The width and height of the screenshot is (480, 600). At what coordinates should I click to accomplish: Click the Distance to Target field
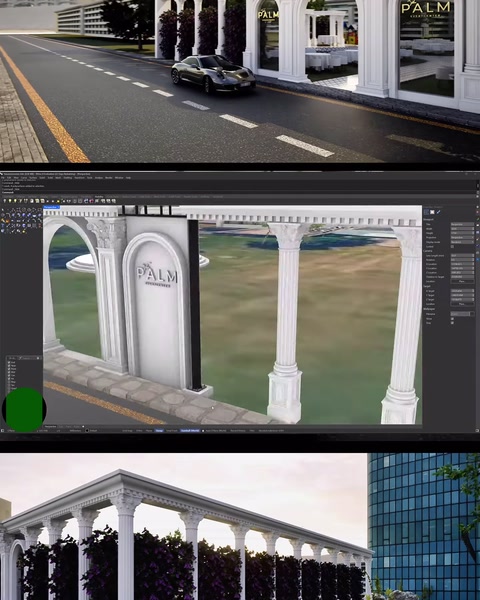(x=462, y=277)
